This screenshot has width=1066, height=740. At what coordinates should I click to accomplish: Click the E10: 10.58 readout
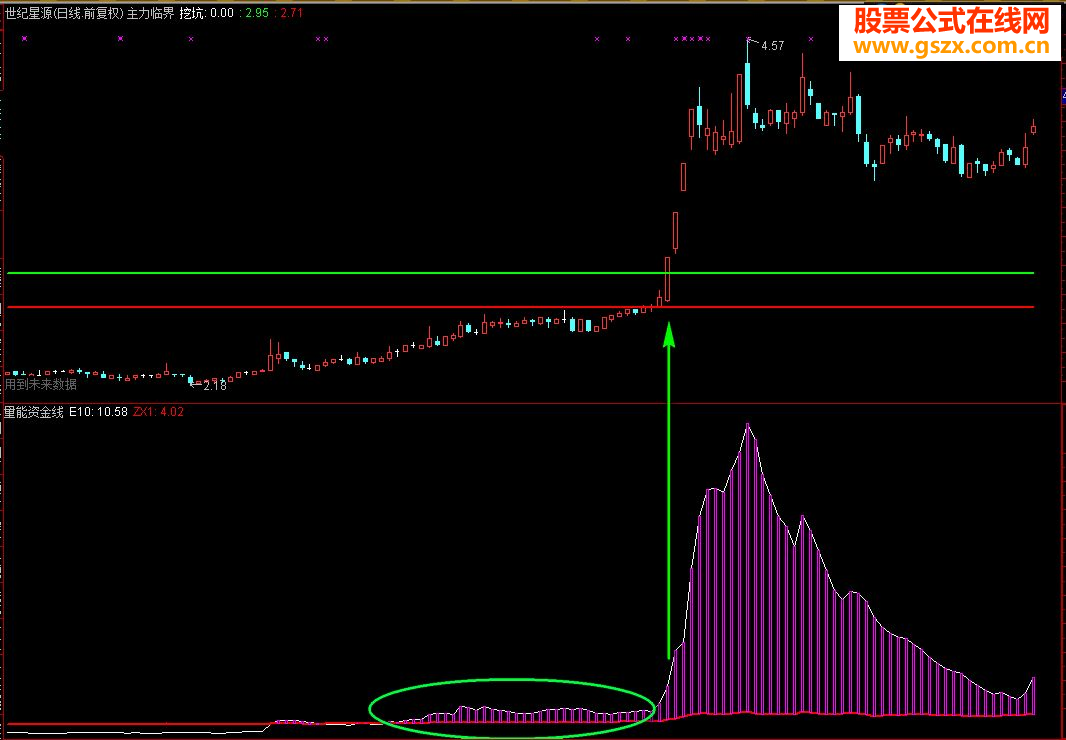pos(99,411)
